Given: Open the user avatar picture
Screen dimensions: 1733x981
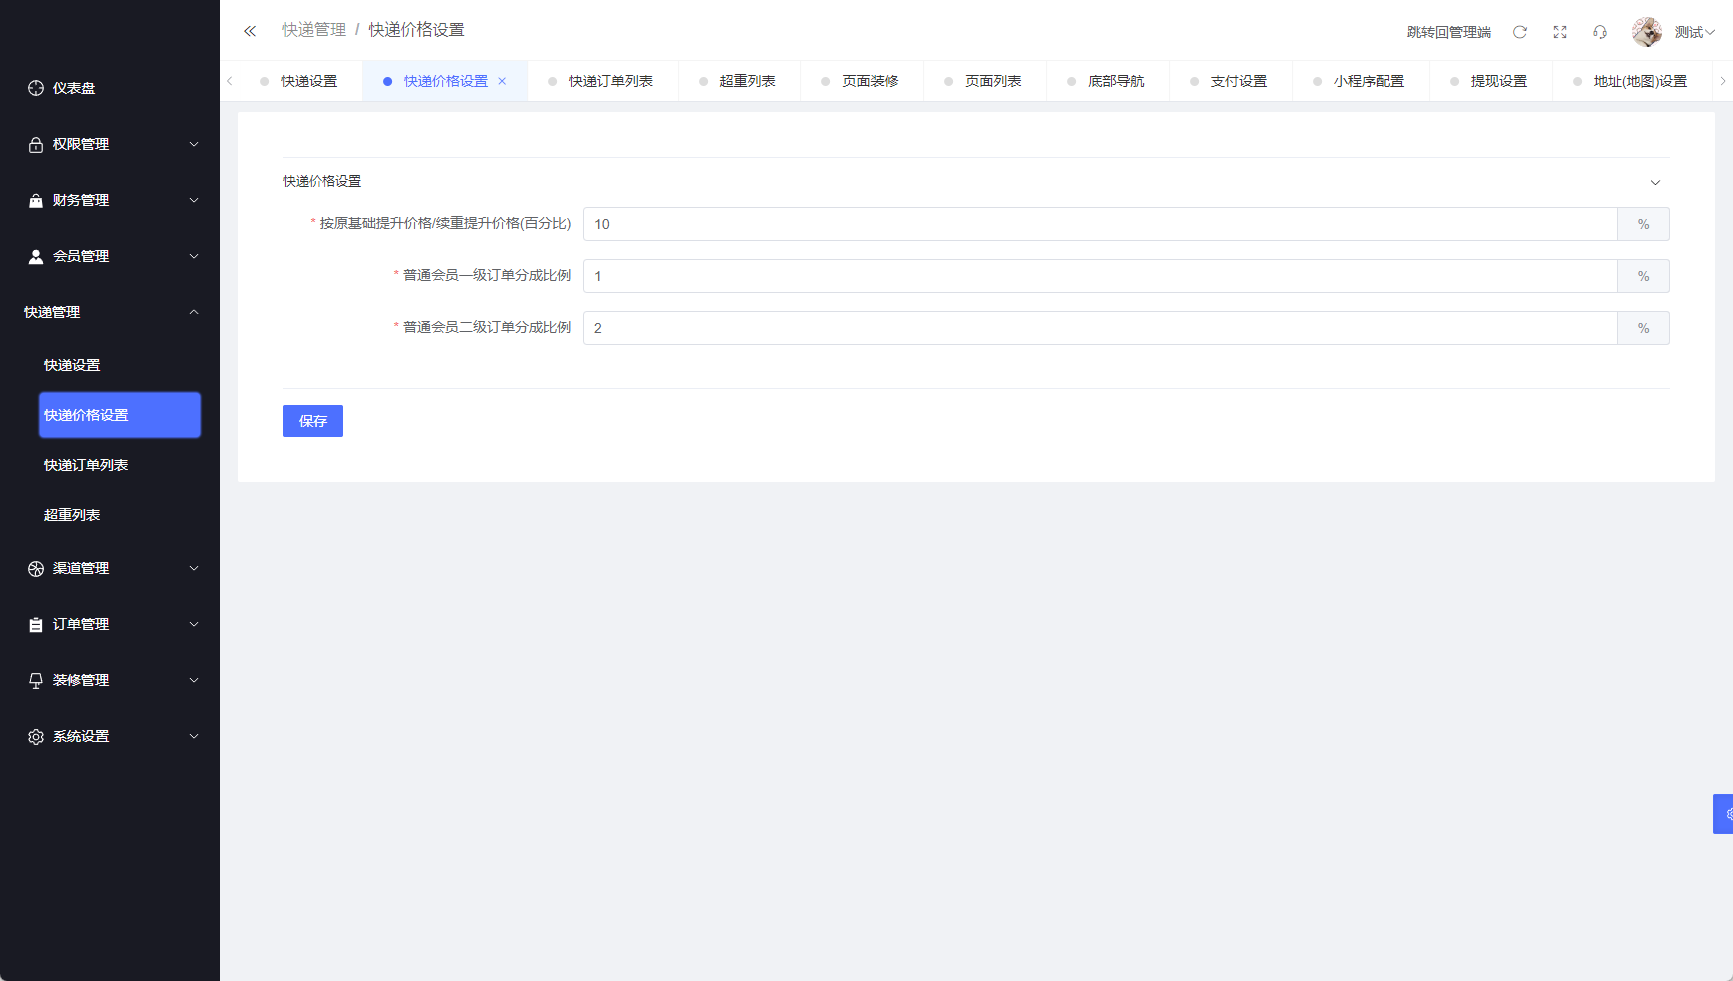Looking at the screenshot, I should (x=1646, y=32).
